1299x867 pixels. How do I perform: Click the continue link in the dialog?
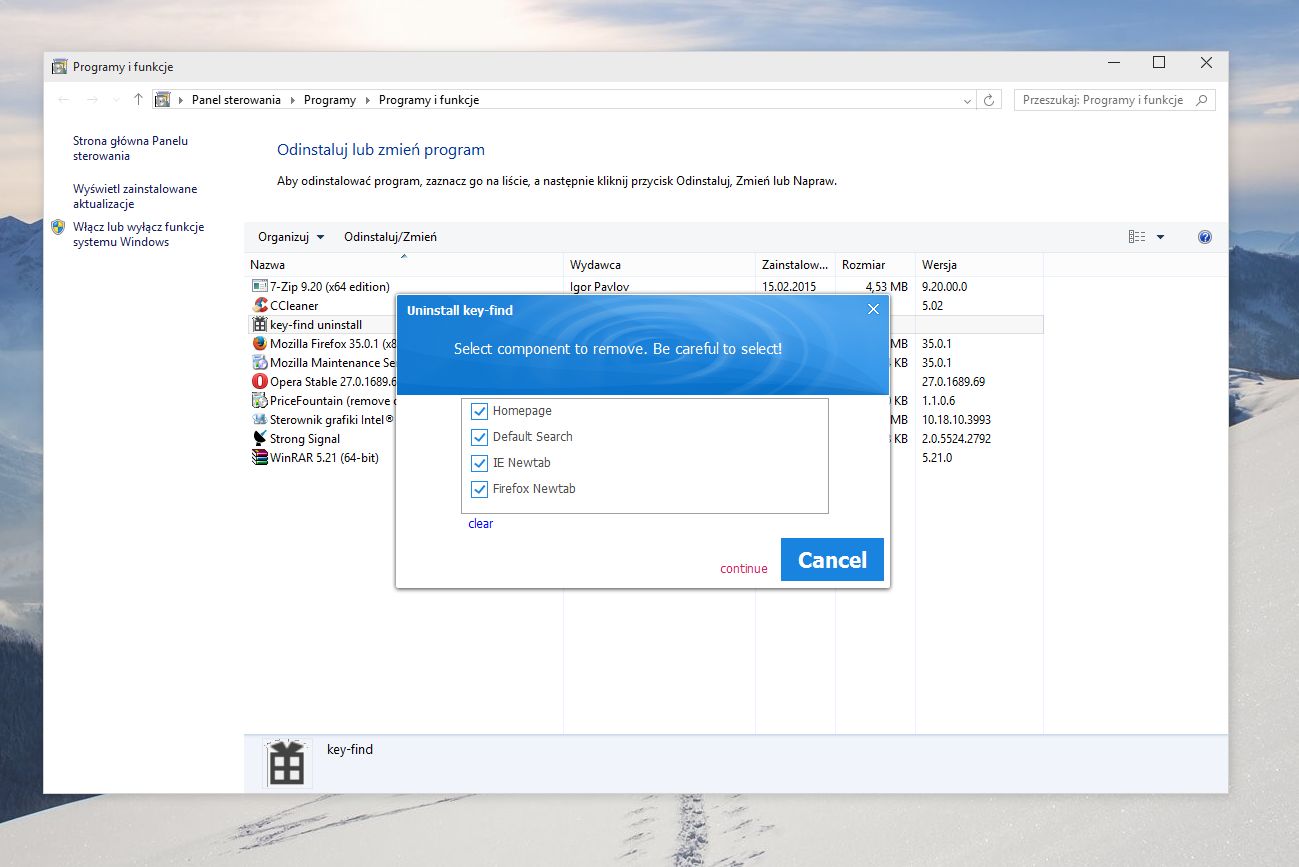744,569
